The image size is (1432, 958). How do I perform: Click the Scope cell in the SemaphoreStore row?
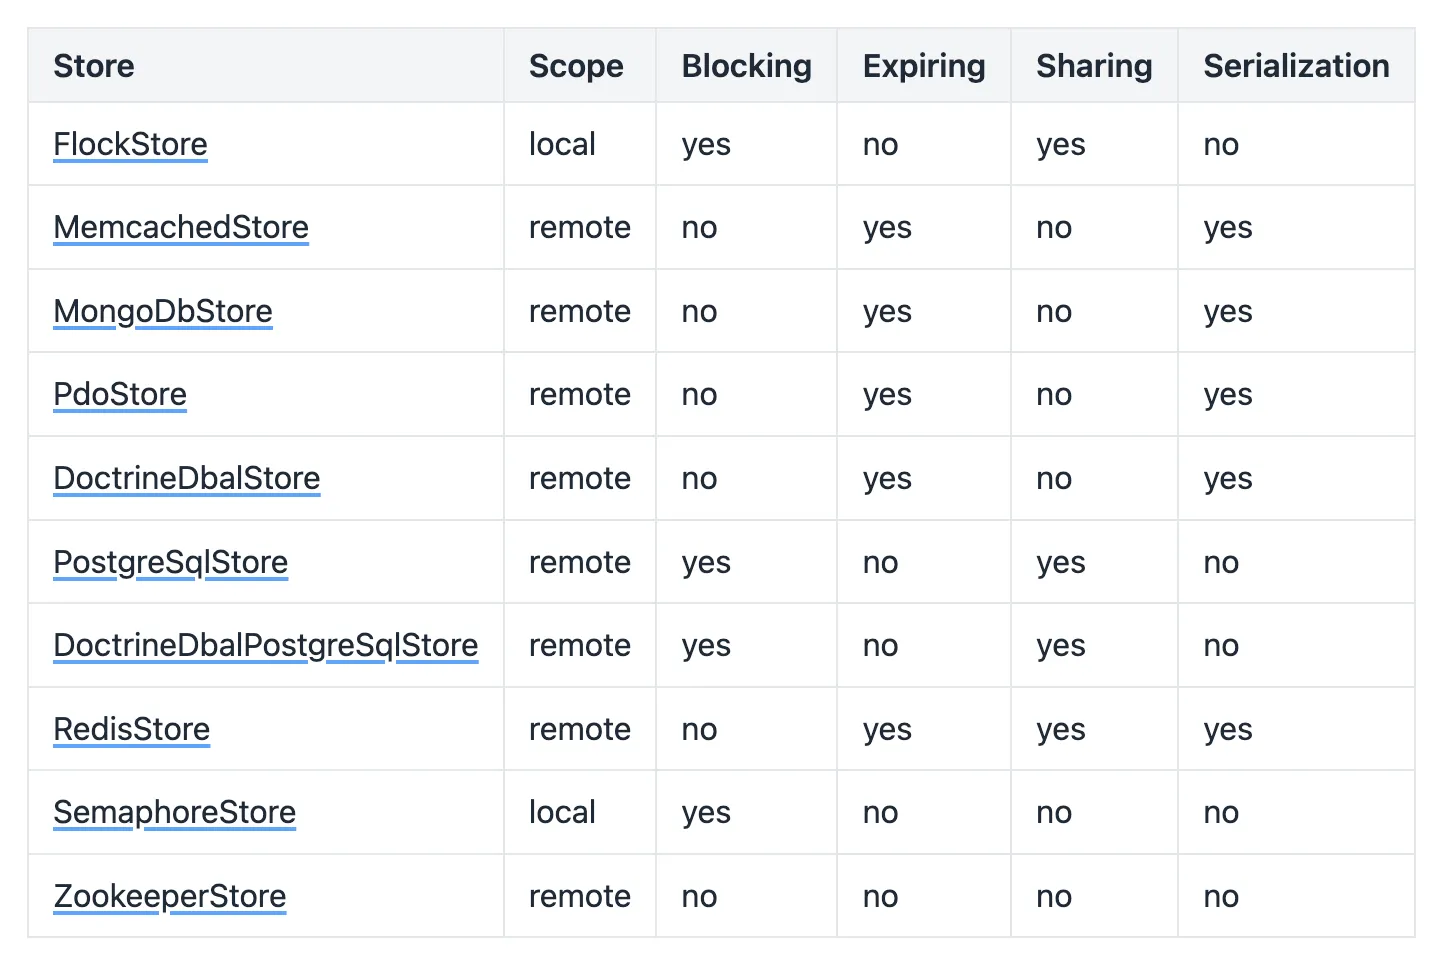(x=562, y=812)
